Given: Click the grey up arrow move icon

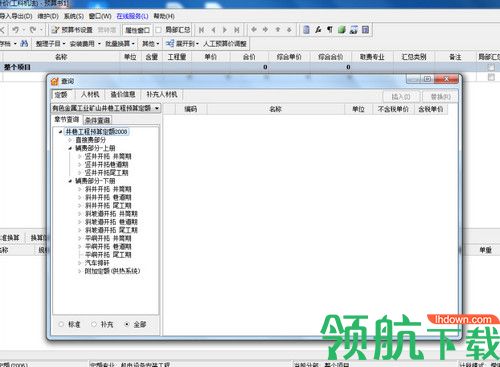Looking at the screenshot, I should coord(278,30).
